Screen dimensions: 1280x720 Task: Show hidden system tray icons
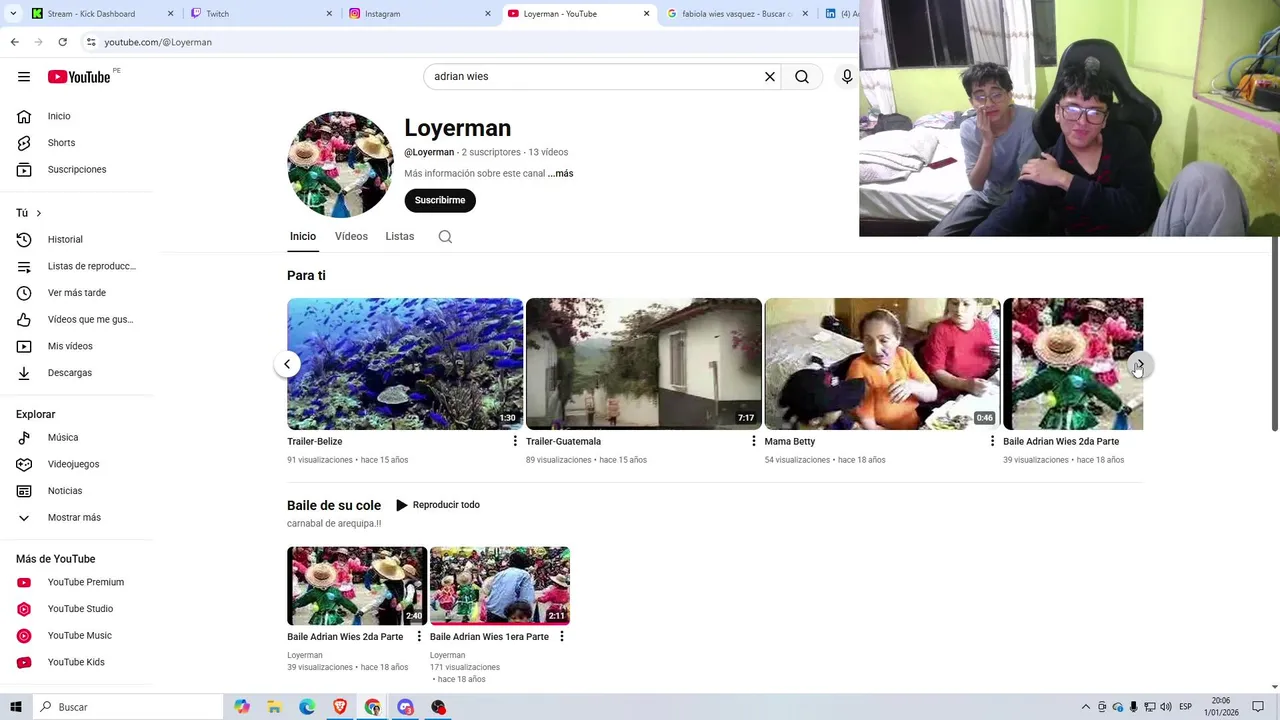(1085, 707)
